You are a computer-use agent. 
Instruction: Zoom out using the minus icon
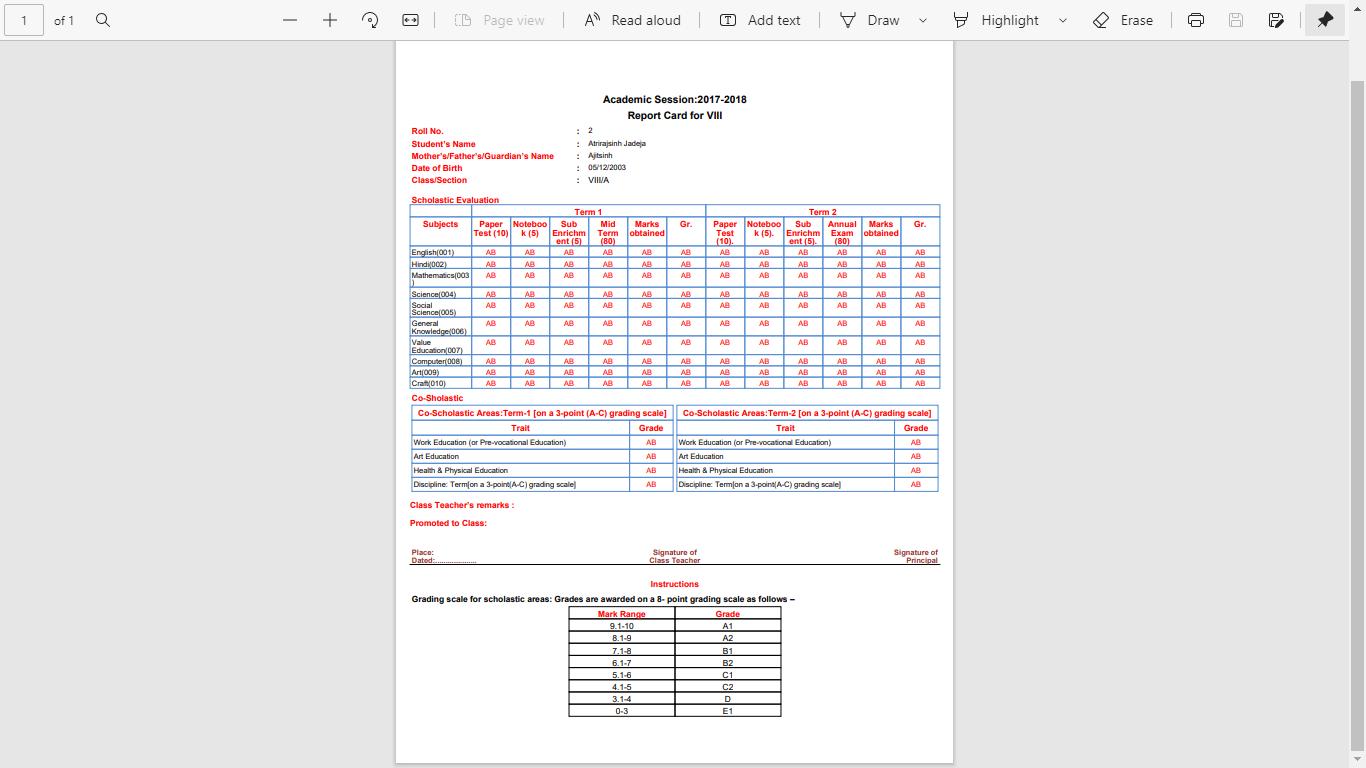click(x=290, y=20)
